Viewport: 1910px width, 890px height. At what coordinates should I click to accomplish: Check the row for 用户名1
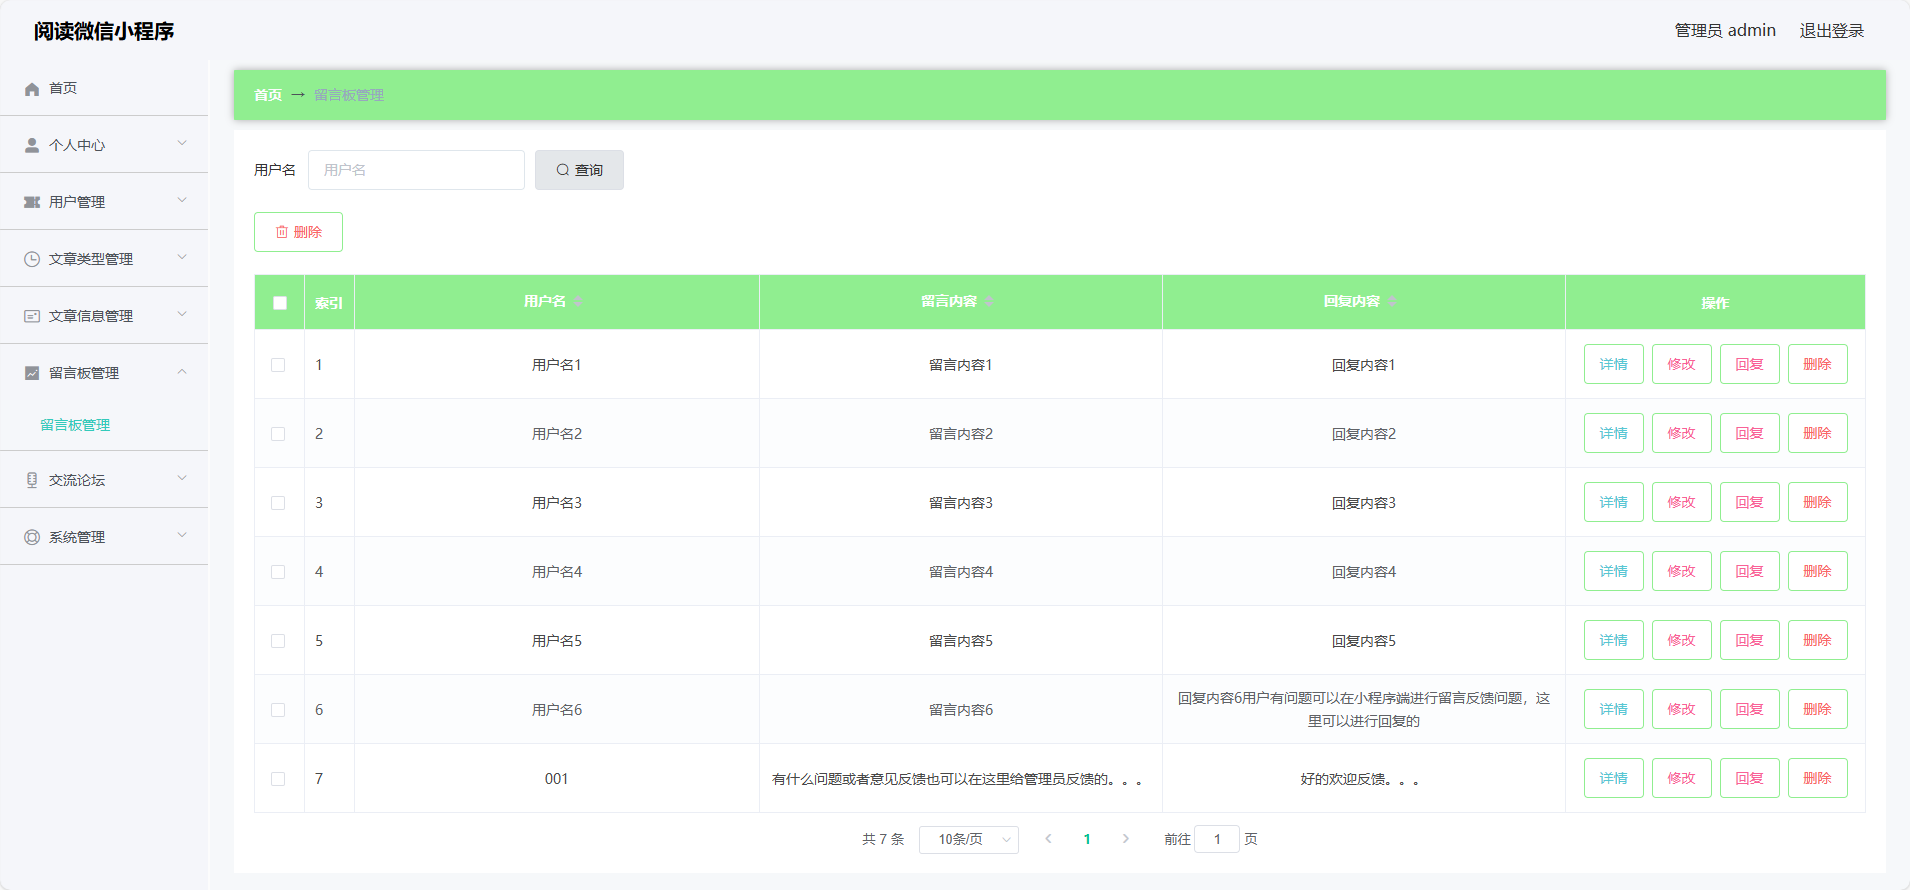click(278, 365)
